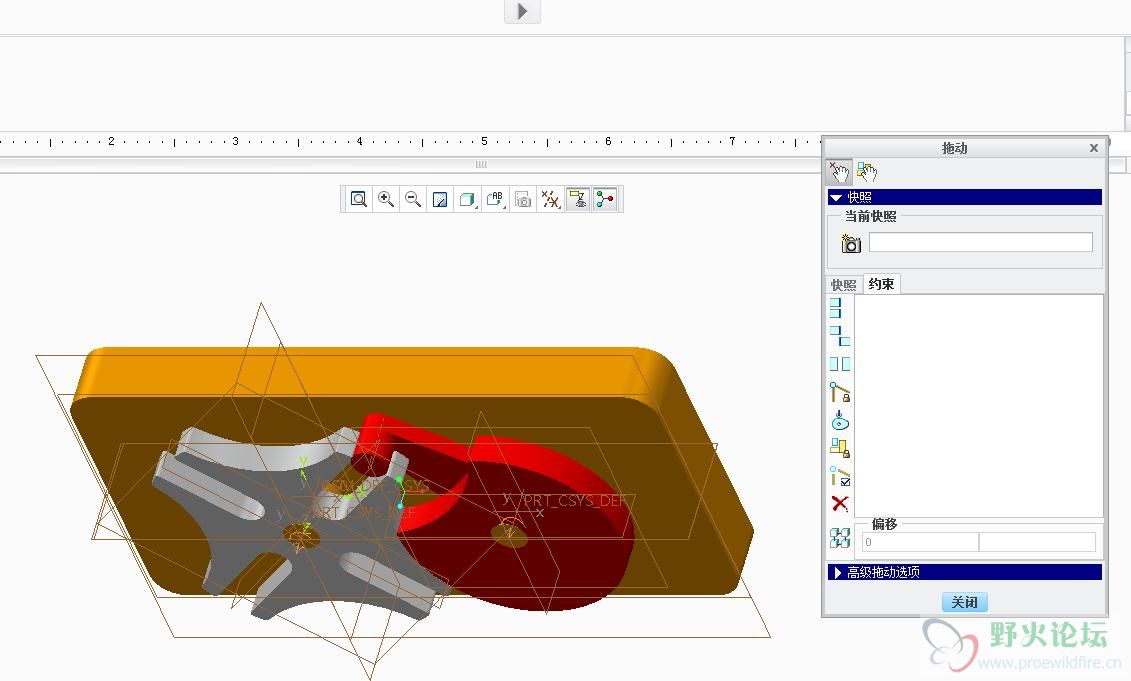This screenshot has width=1131, height=681.
Task: Click the 关闭 button
Action: [964, 602]
